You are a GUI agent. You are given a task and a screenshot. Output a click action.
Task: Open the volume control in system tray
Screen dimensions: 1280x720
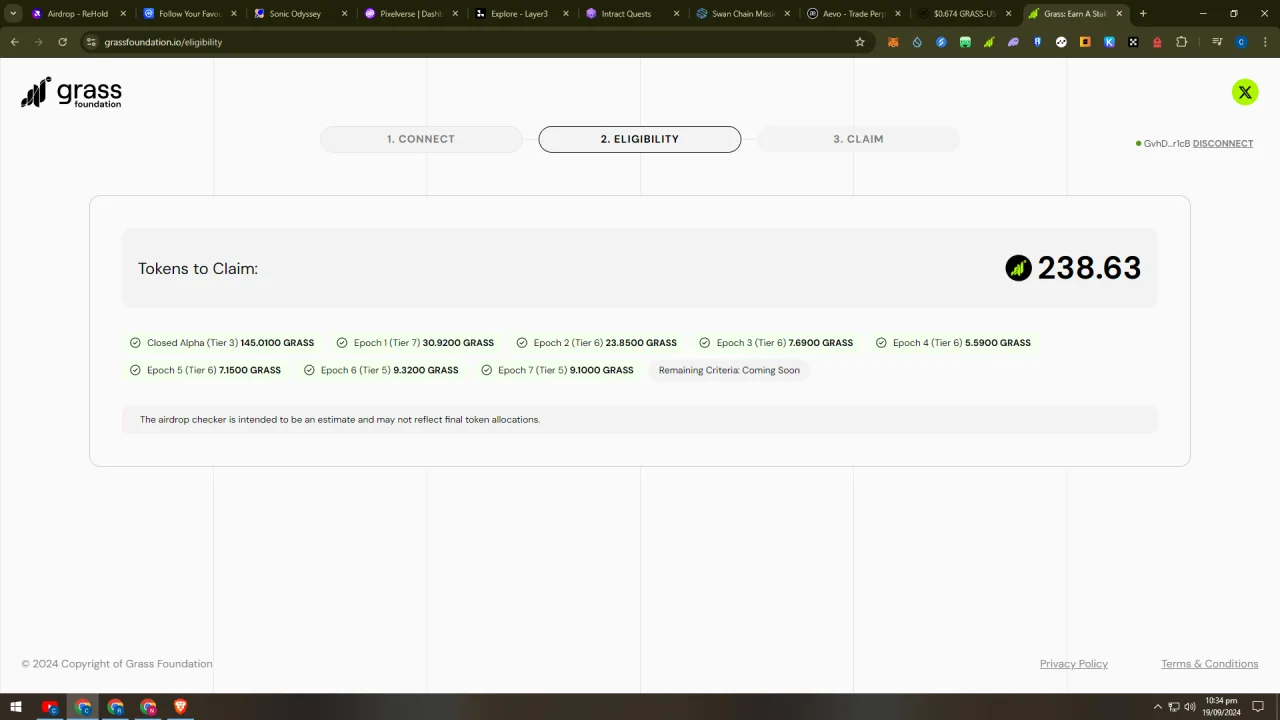(x=1190, y=707)
